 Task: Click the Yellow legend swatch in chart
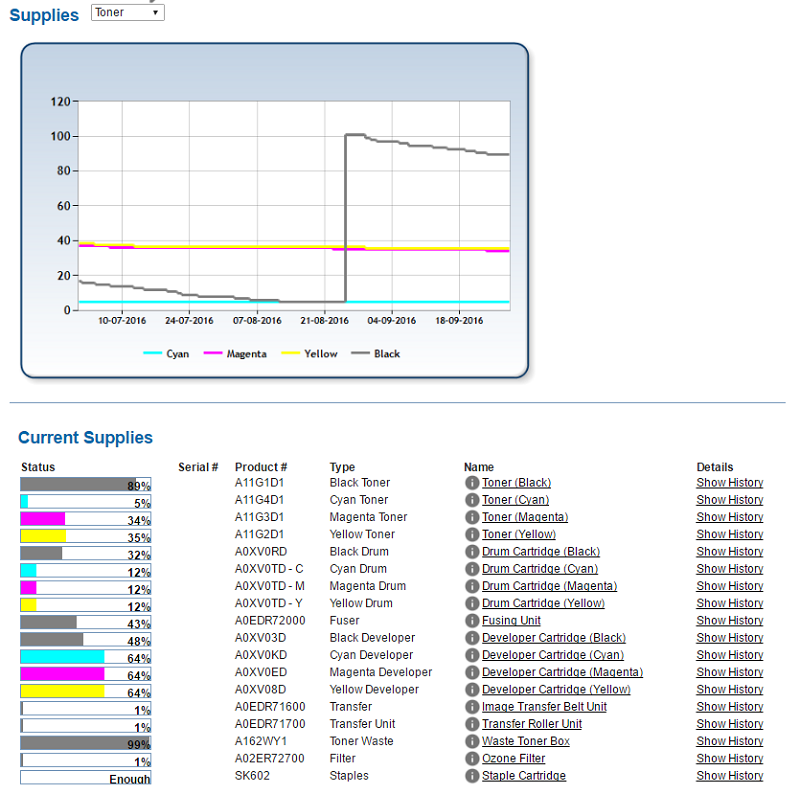[290, 353]
